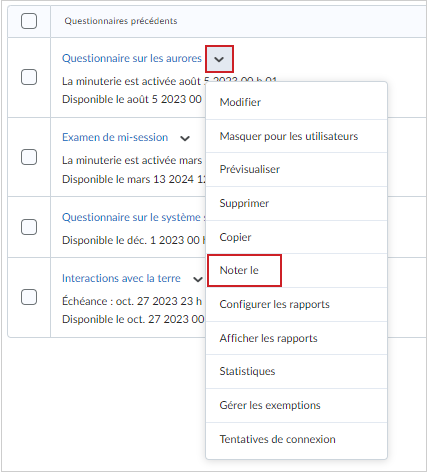Open Statistiques from the menu

[x=296, y=371]
